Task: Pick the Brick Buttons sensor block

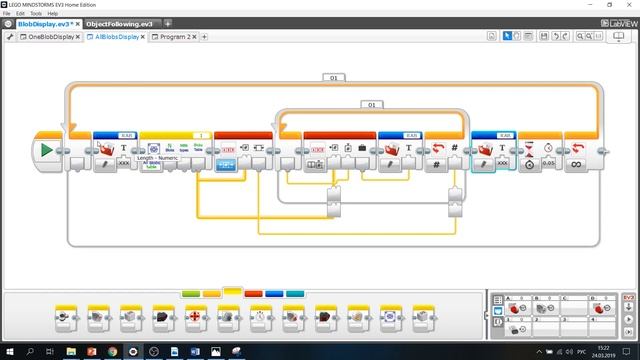Action: point(66,318)
